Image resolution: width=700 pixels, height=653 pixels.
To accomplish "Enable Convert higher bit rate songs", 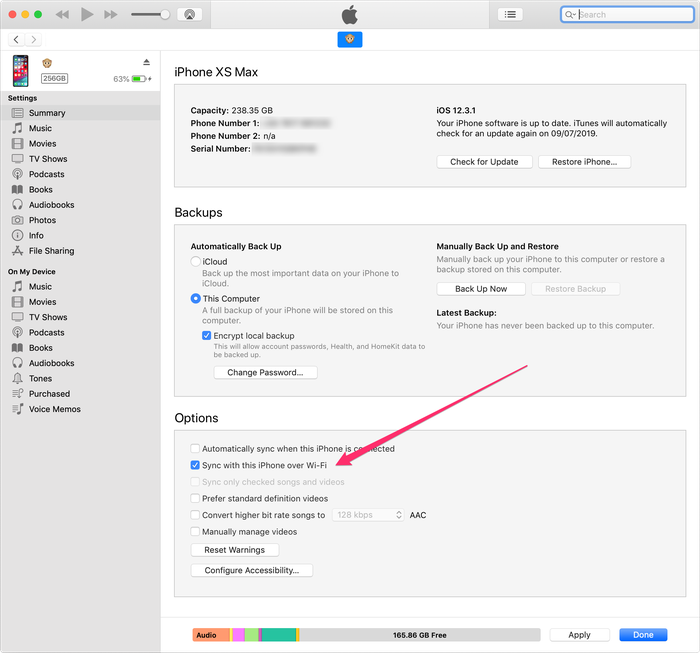I will (195, 515).
